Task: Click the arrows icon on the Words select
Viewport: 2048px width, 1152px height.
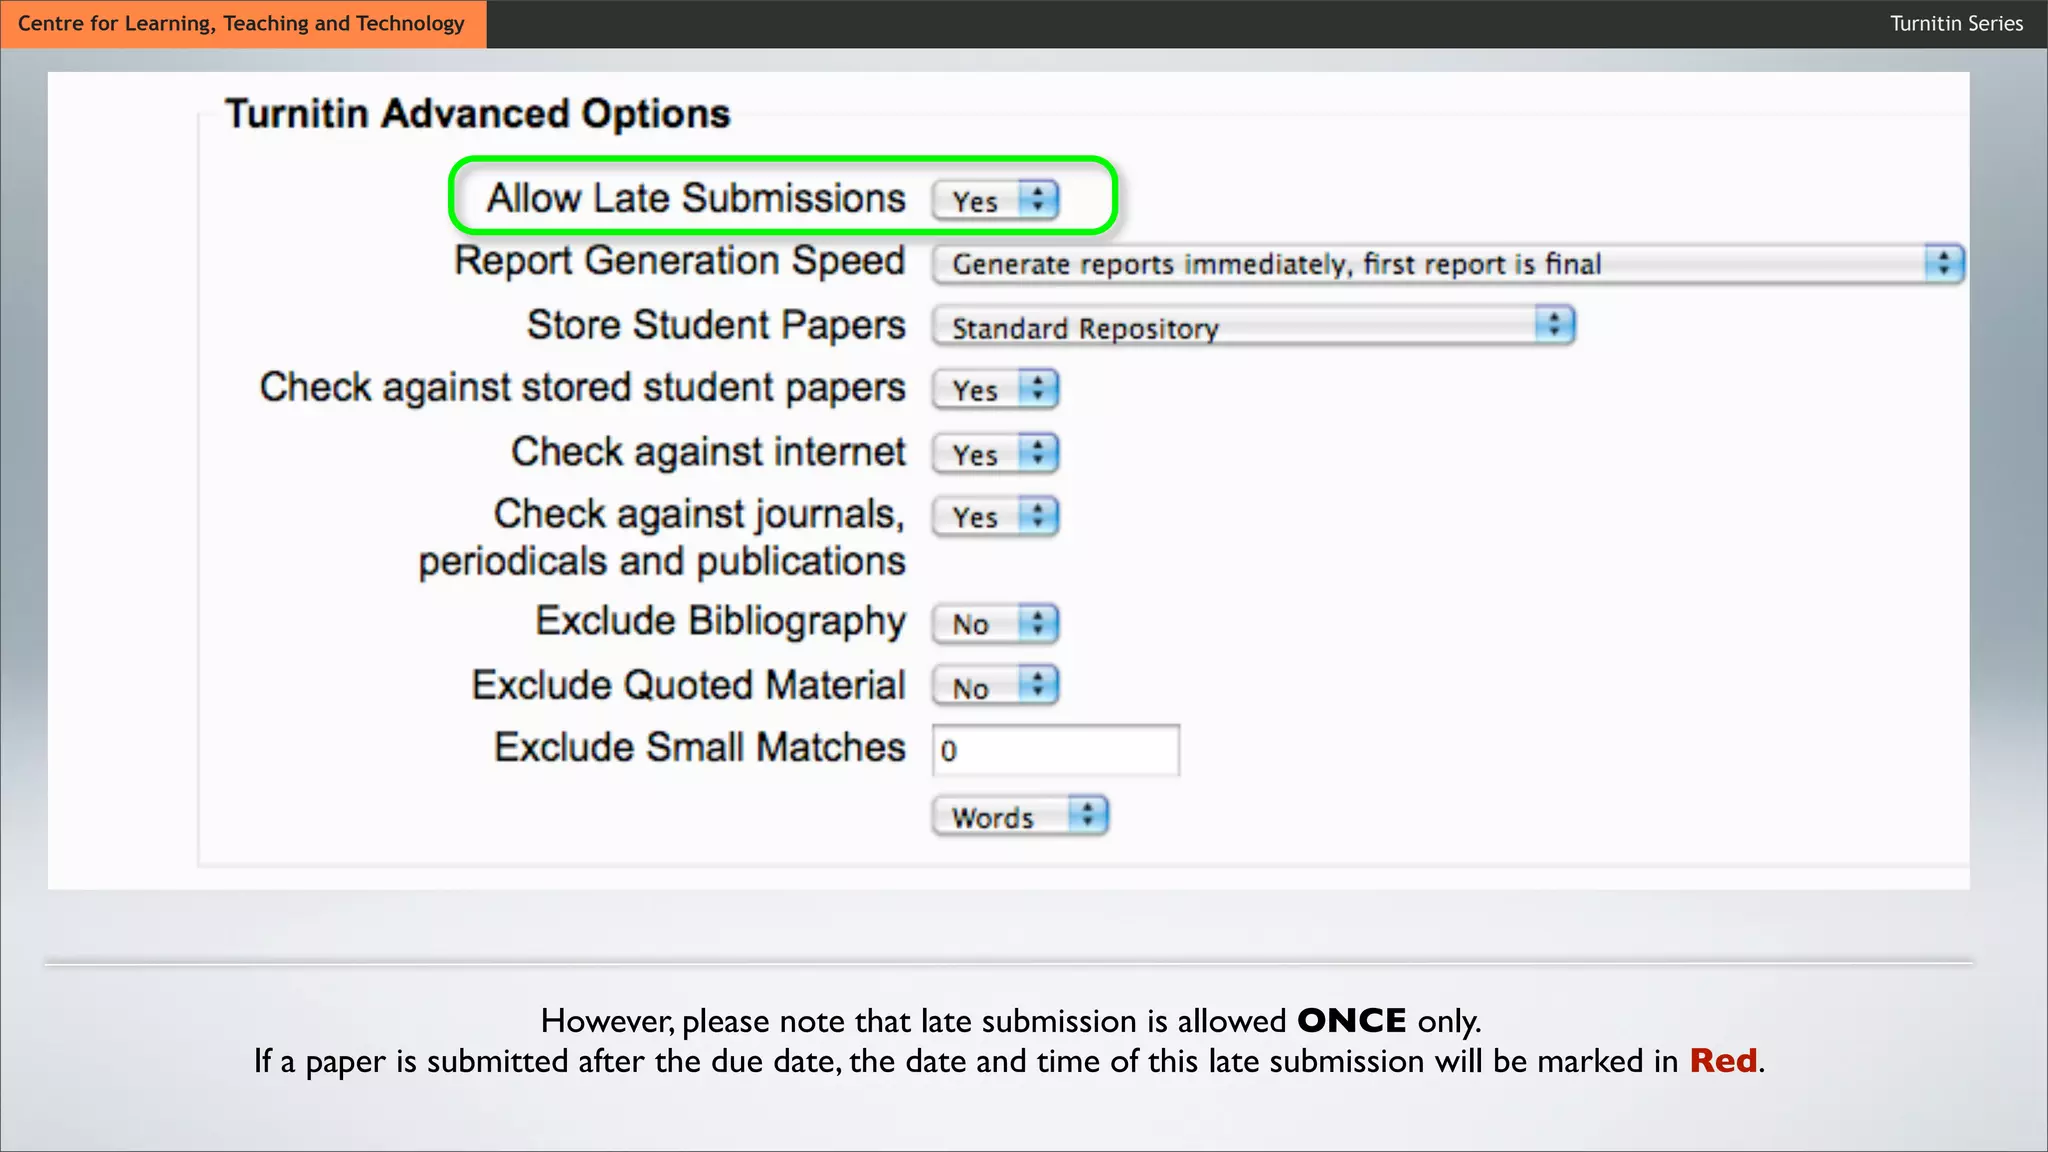Action: tap(1088, 815)
